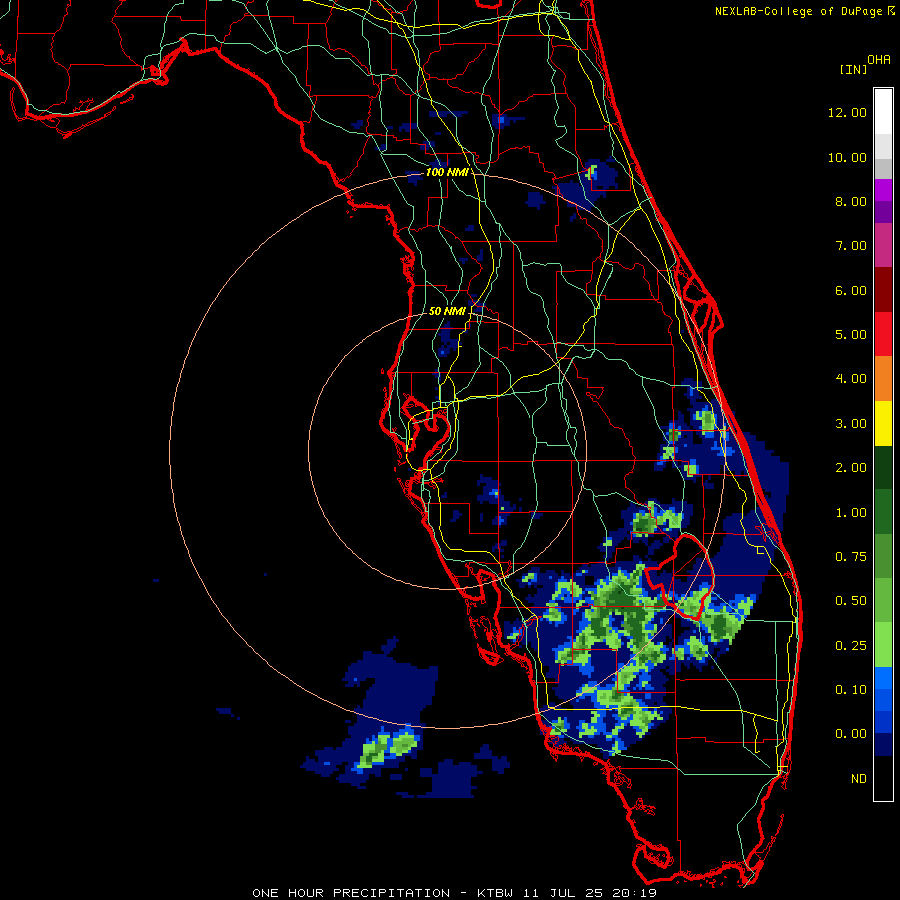Screen dimensions: 900x900
Task: Click the 3.00 legend value
Action: (x=851, y=424)
